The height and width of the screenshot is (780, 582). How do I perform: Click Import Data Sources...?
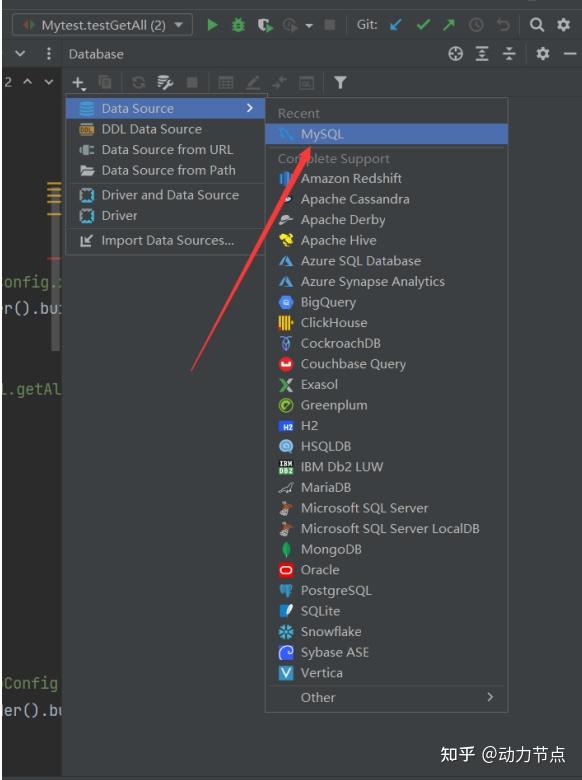165,240
